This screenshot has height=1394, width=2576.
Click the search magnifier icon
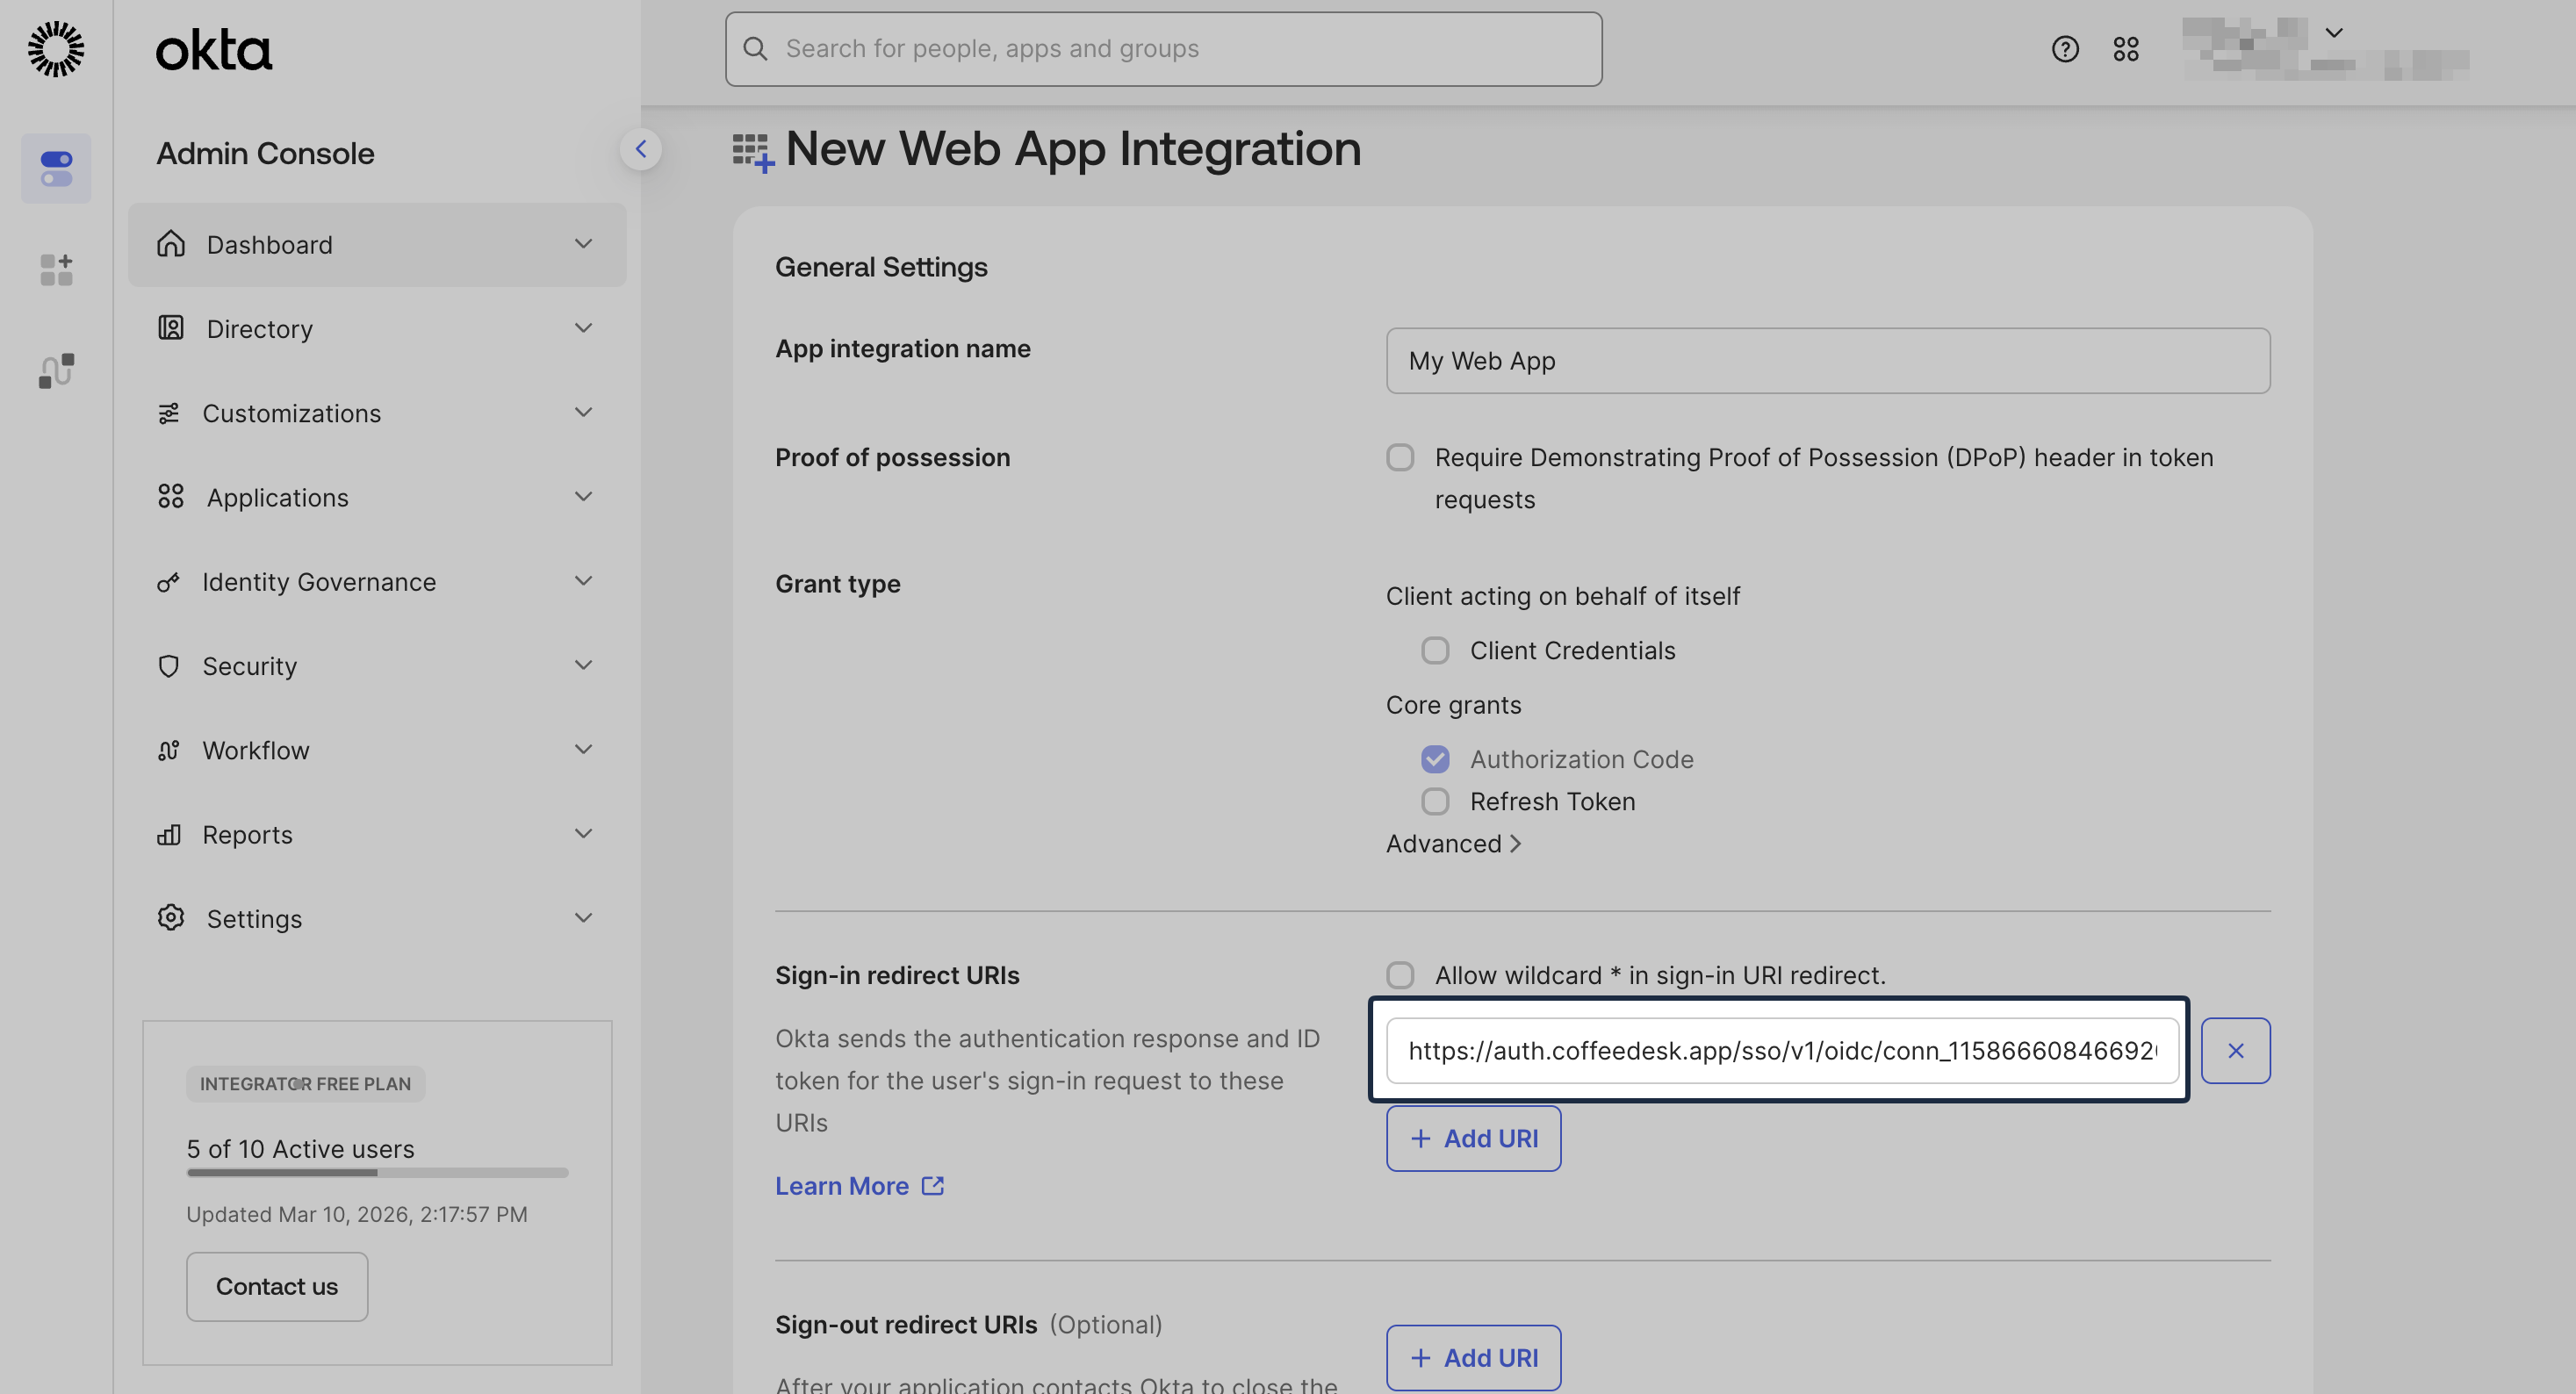[x=756, y=48]
